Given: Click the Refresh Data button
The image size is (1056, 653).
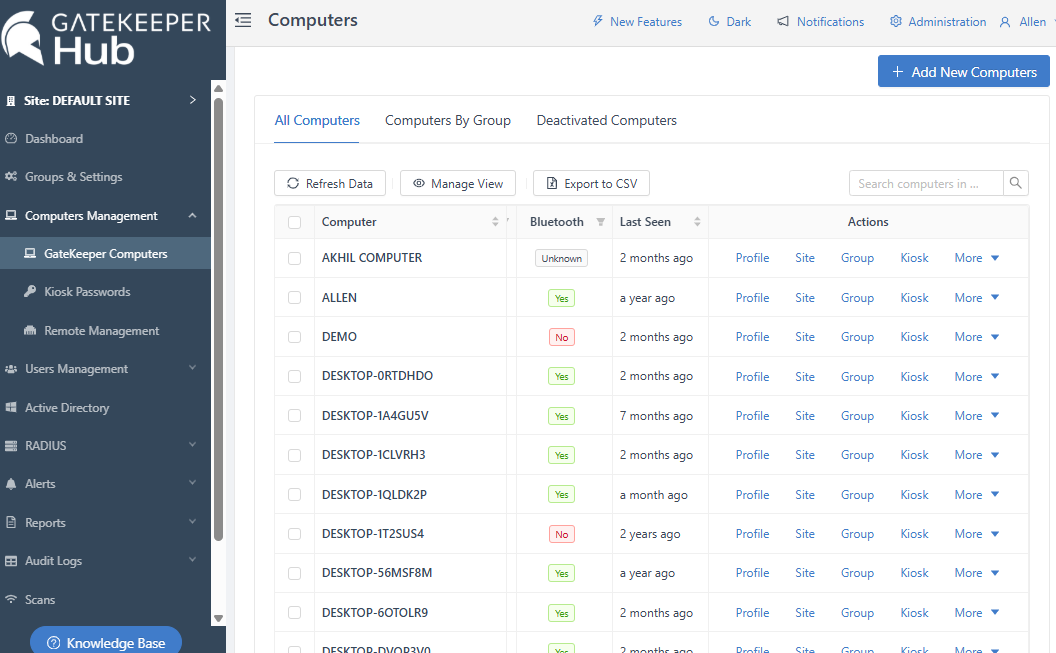Looking at the screenshot, I should pos(330,183).
